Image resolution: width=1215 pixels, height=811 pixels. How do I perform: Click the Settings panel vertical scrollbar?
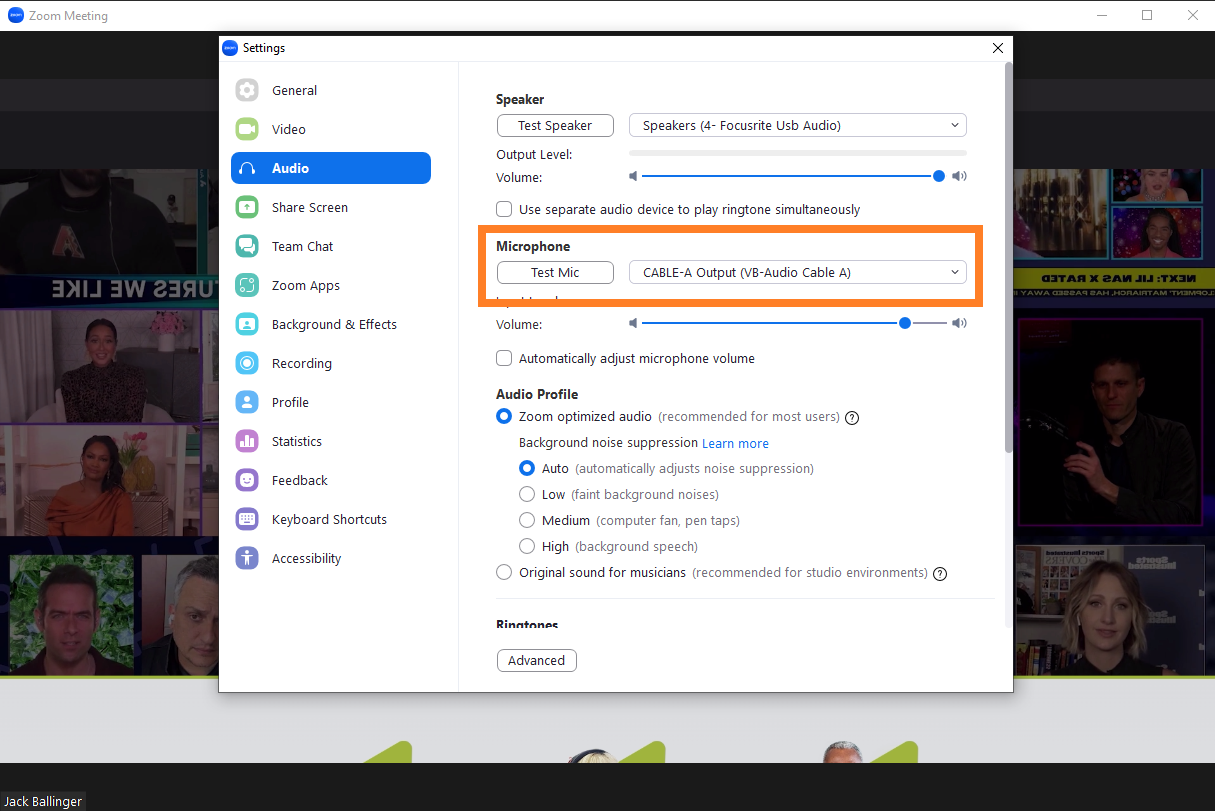[x=1008, y=256]
